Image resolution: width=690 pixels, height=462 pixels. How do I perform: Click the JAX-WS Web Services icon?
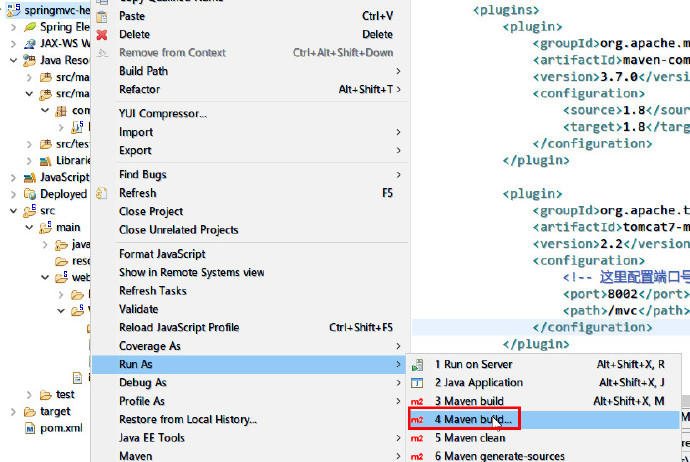(x=30, y=44)
